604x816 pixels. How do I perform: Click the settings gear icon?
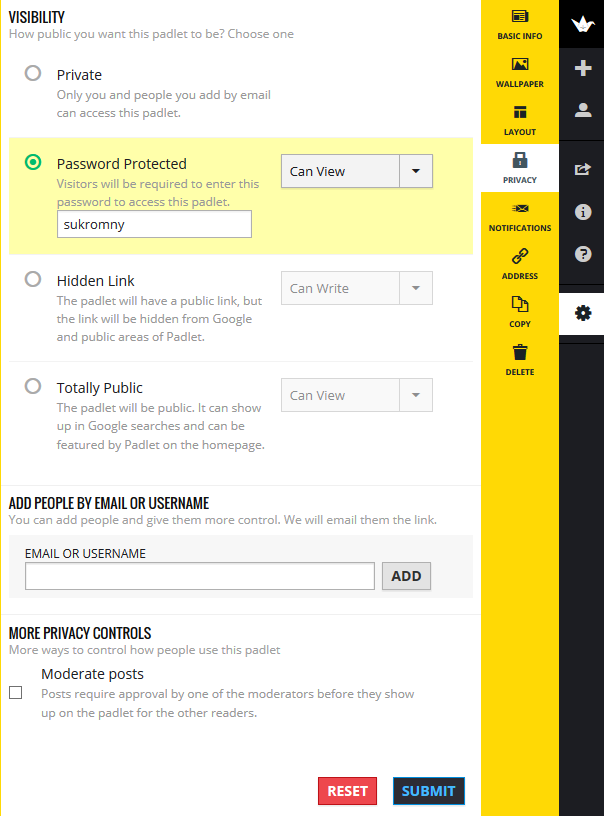pyautogui.click(x=583, y=313)
